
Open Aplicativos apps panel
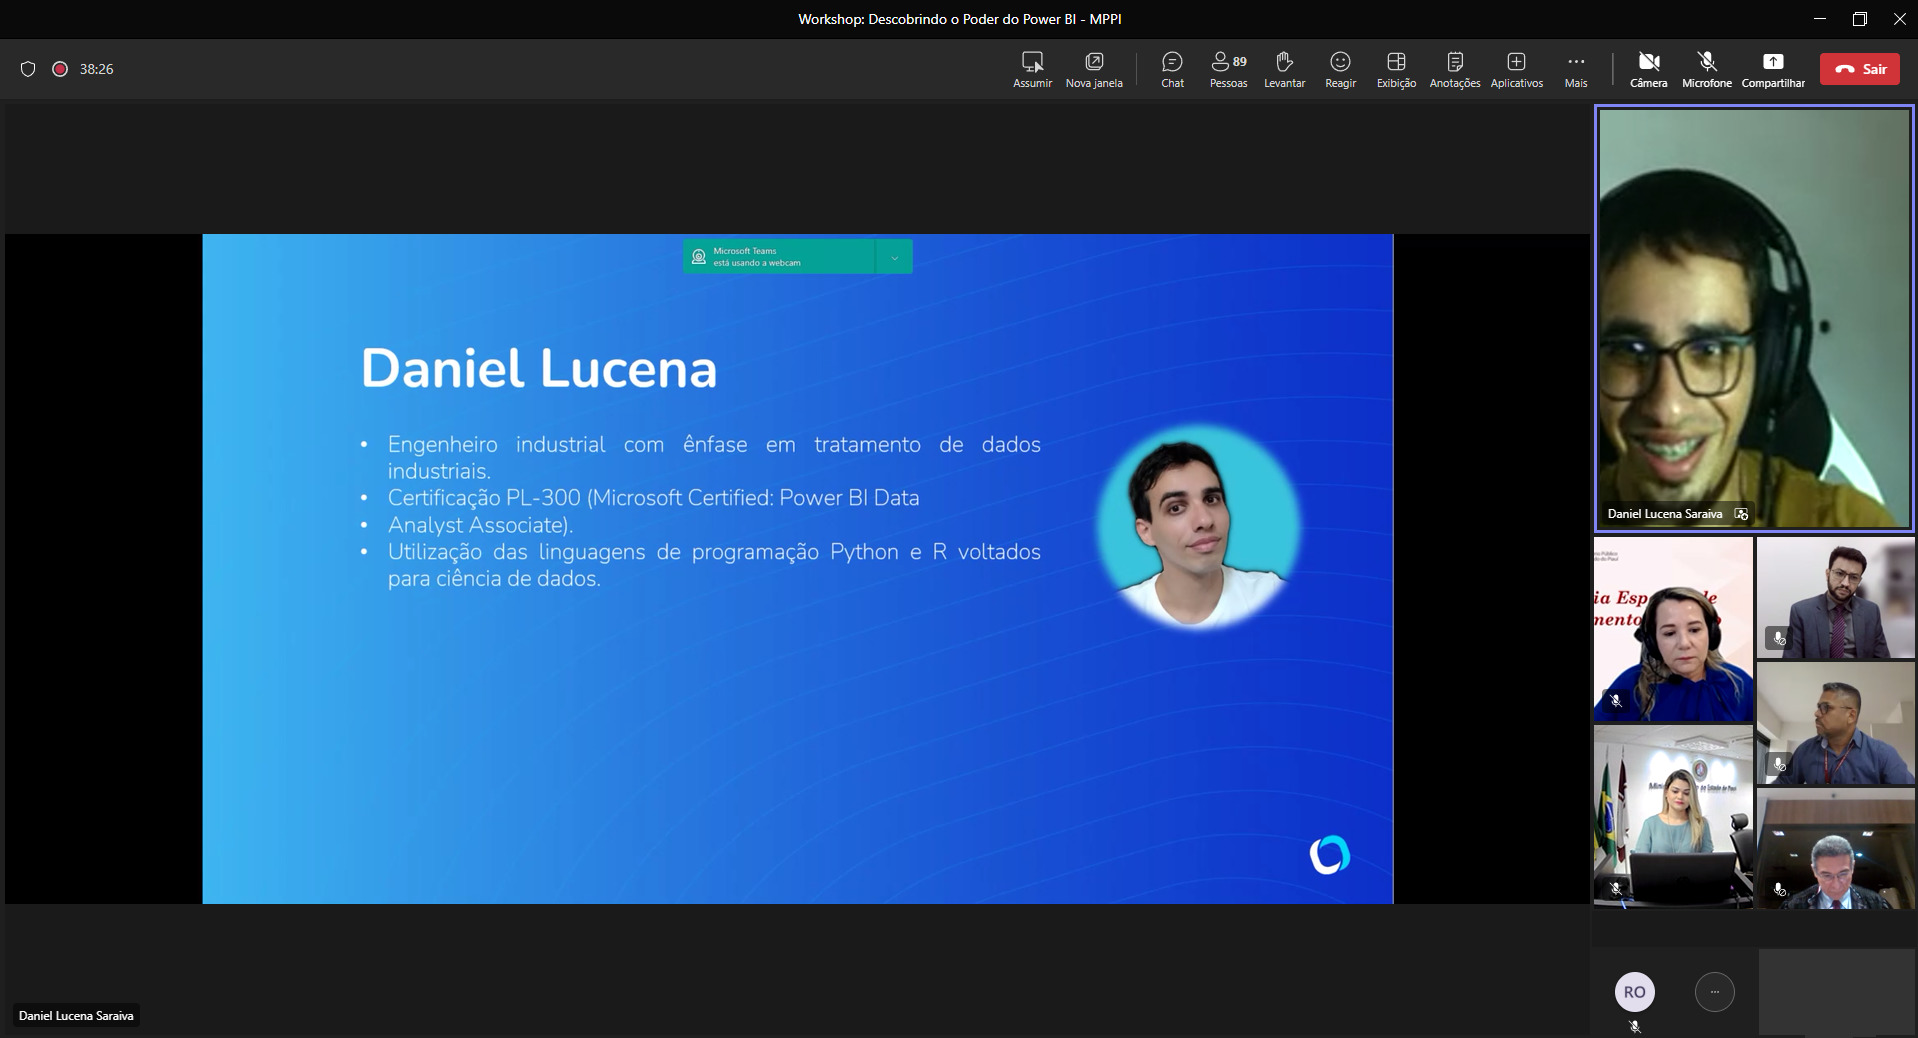coord(1516,70)
